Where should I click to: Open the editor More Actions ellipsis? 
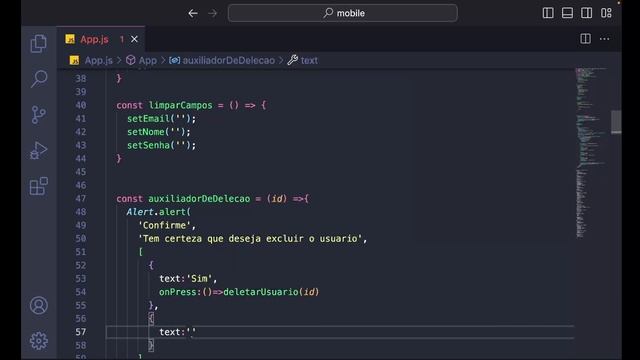pyautogui.click(x=604, y=39)
